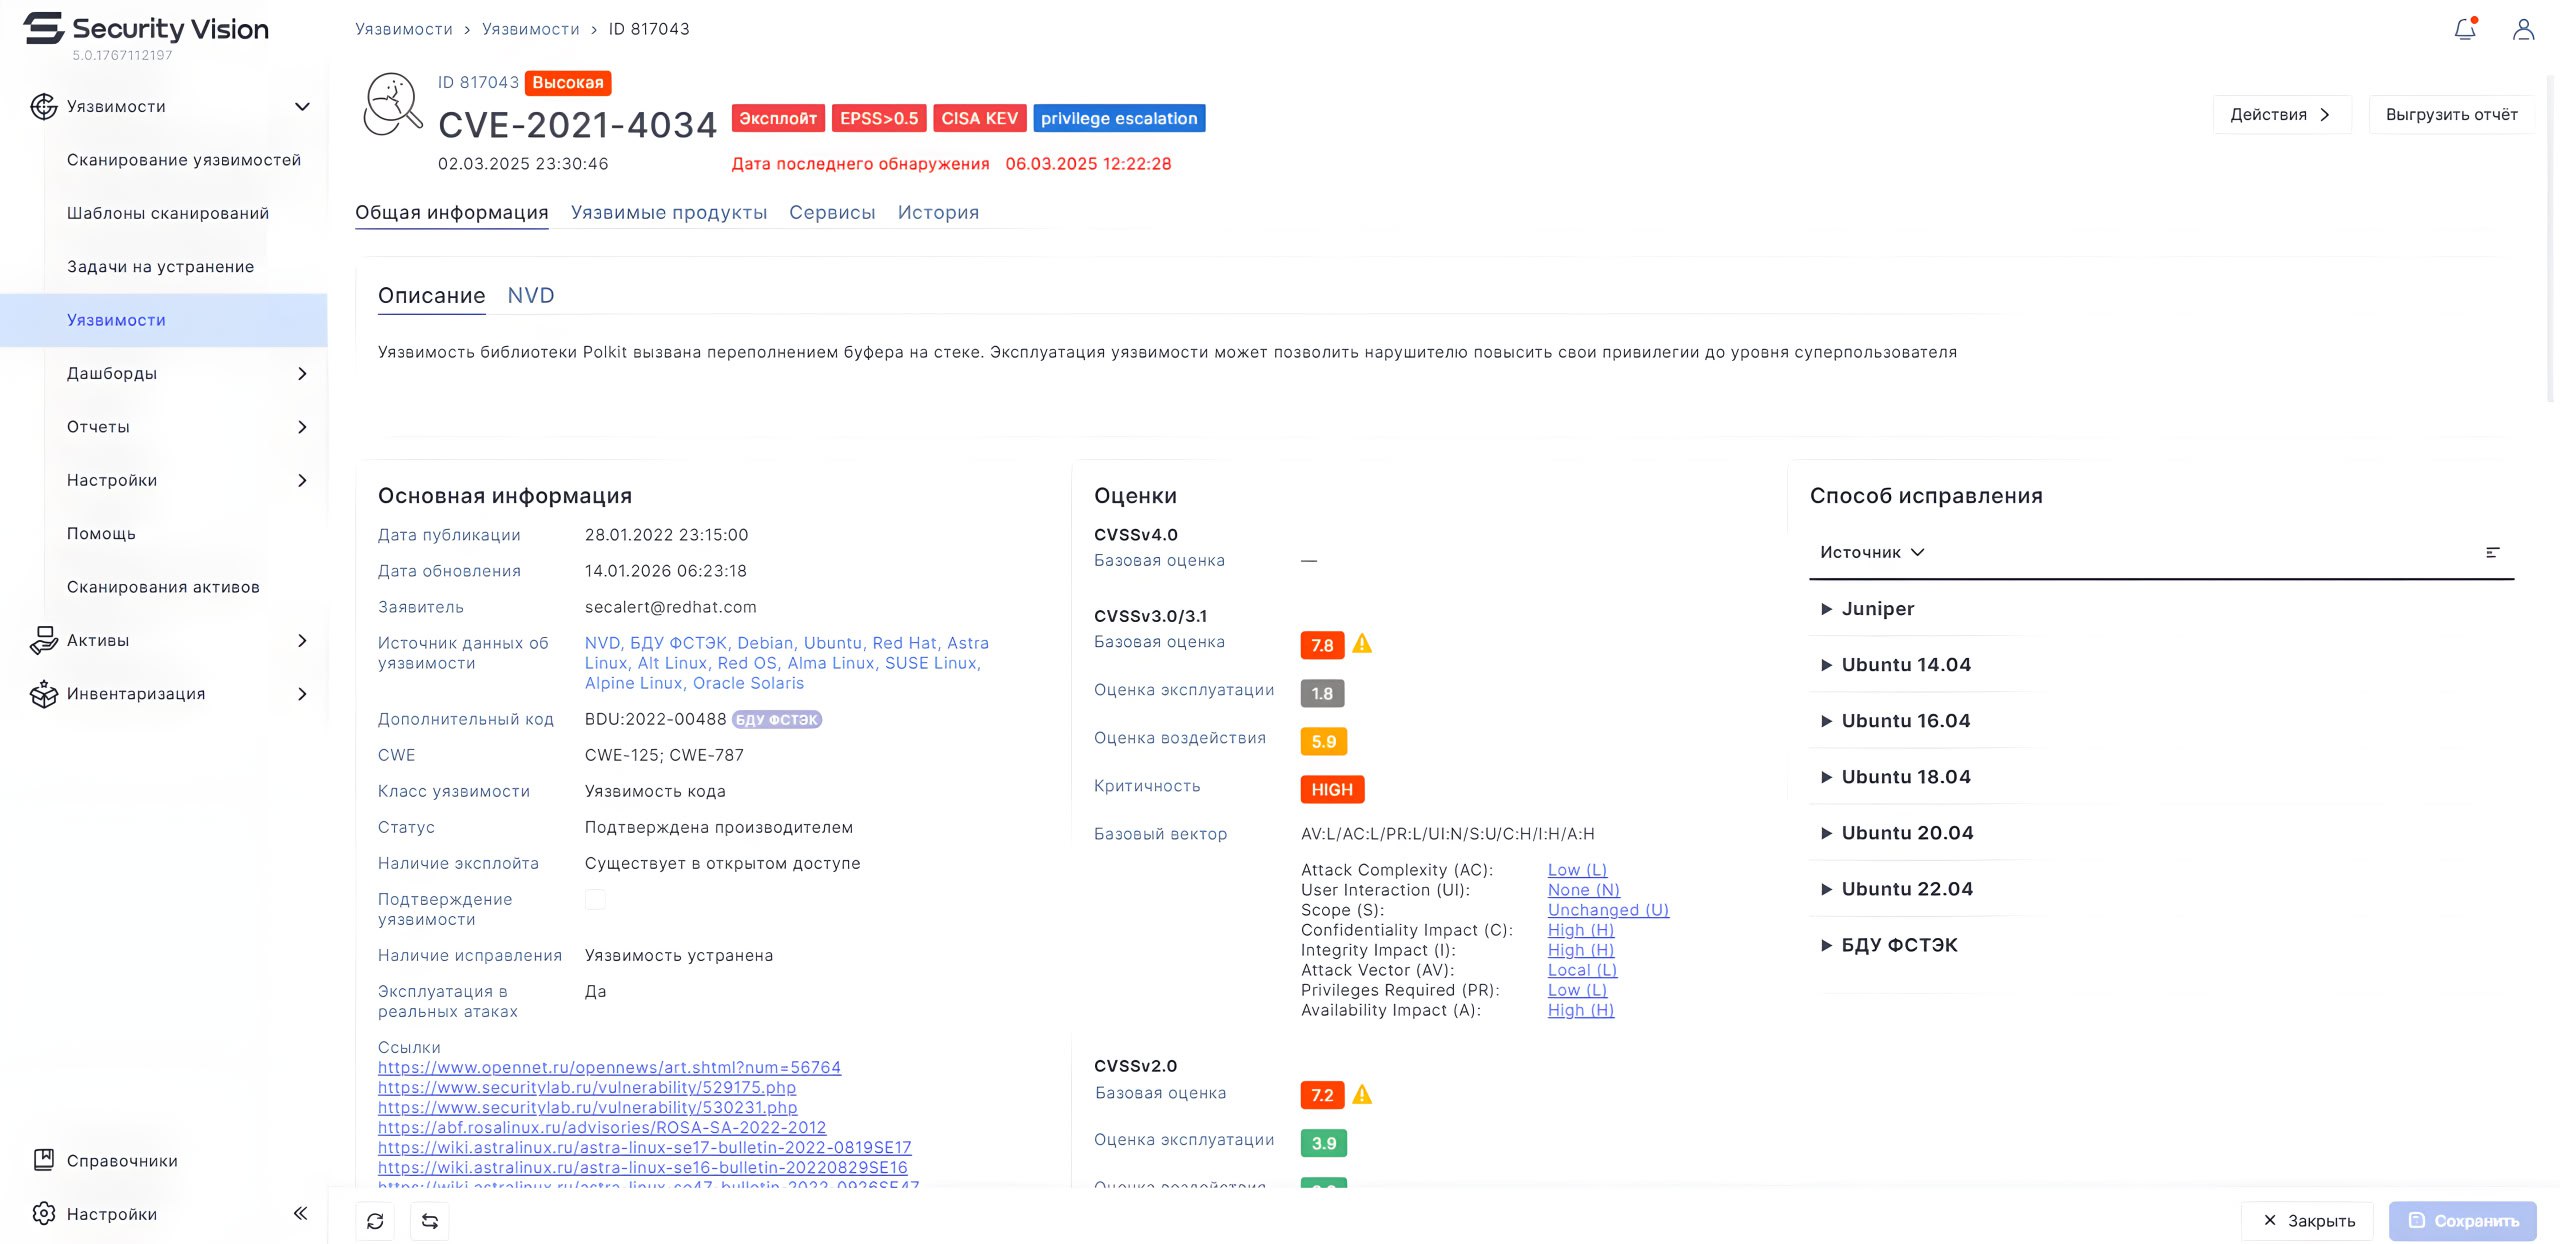
Task: Expand the Juniper remediation entry
Action: click(1826, 609)
